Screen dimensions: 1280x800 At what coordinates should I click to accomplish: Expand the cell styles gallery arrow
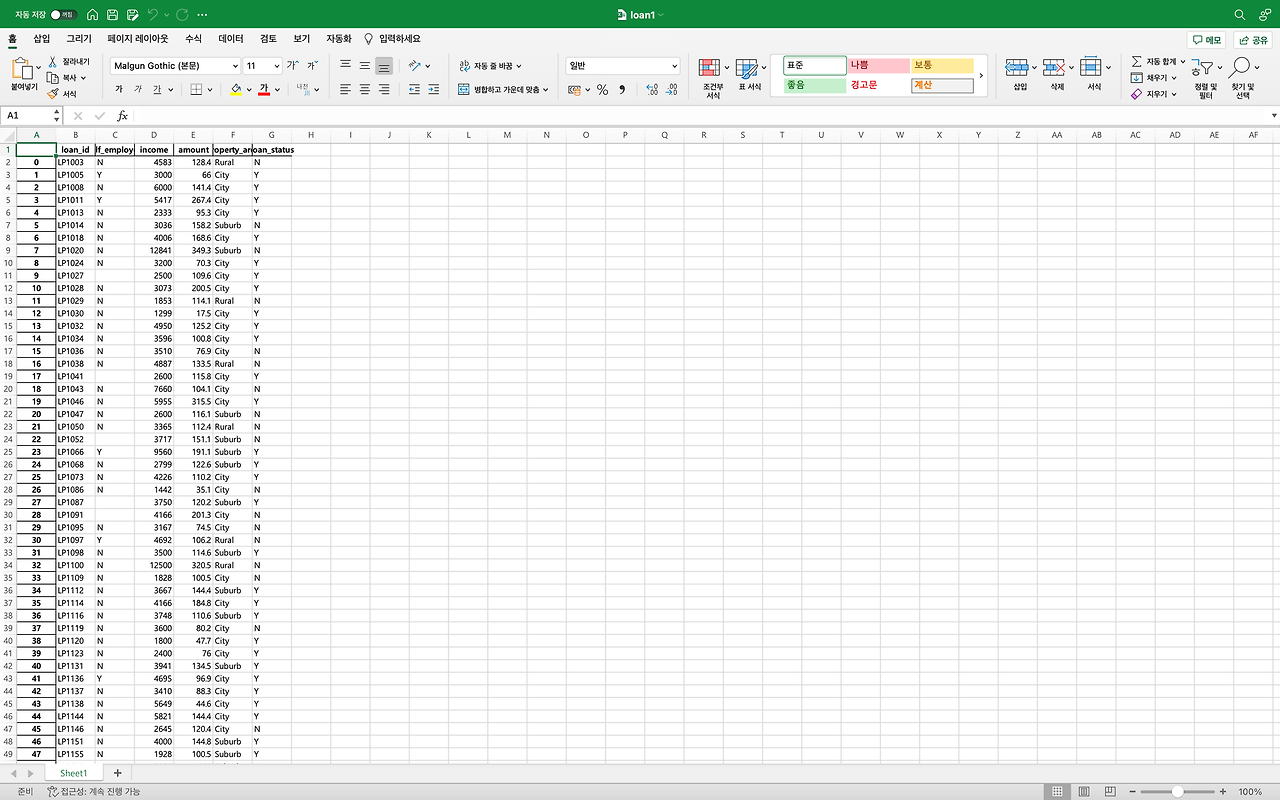981,75
